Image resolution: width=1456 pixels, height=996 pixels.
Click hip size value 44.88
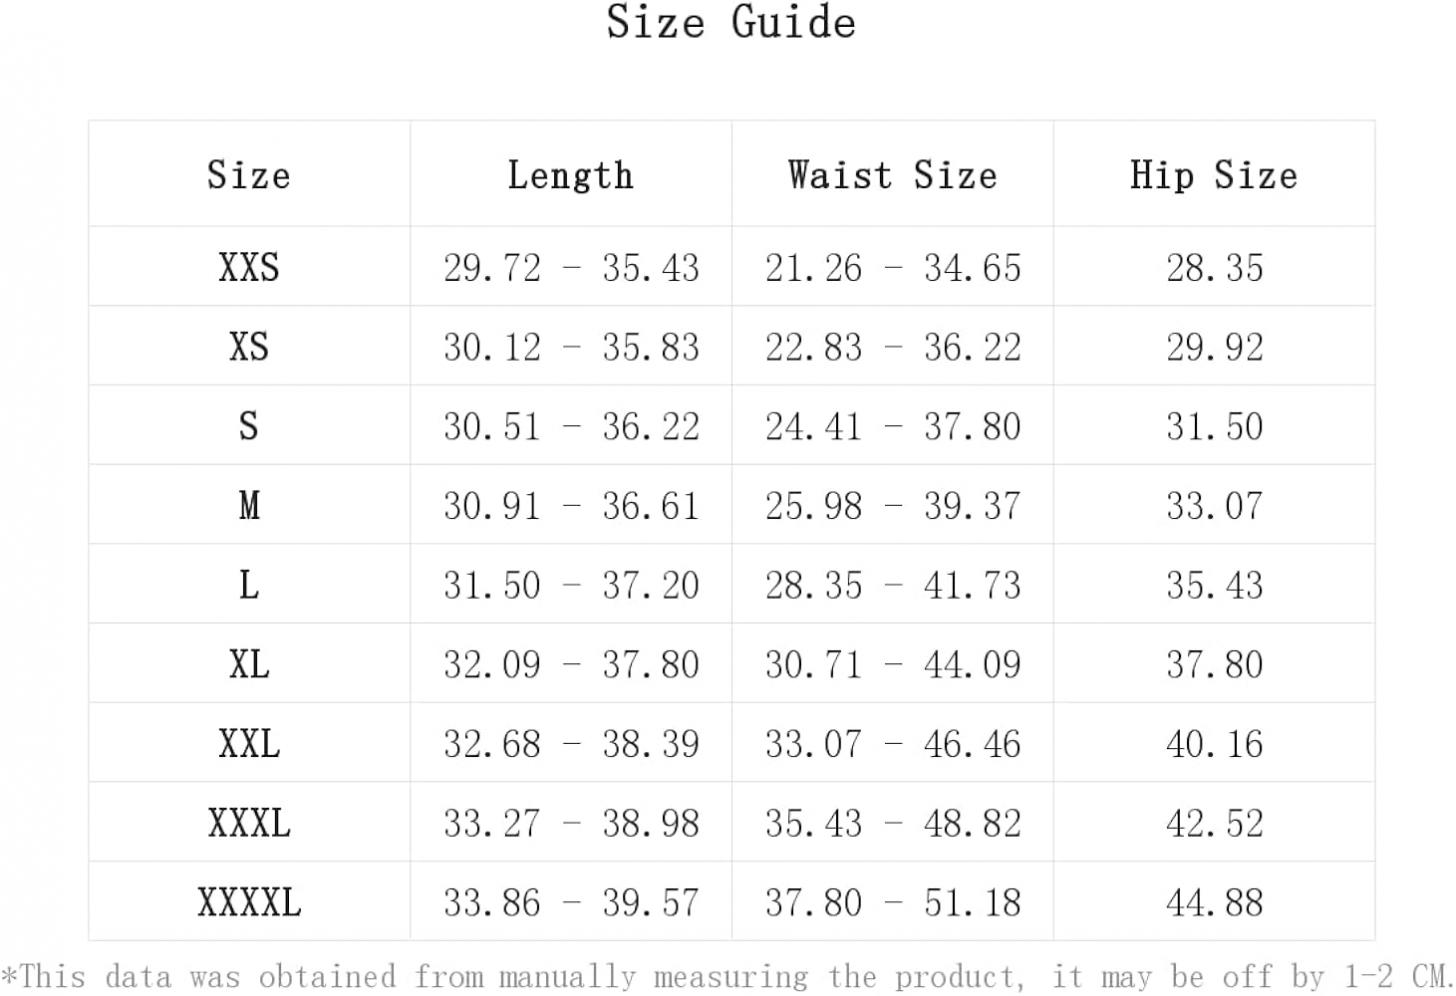point(1214,902)
